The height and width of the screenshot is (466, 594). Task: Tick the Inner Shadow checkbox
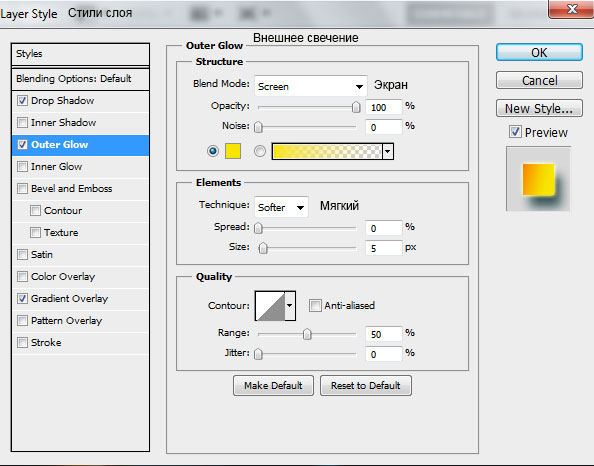coord(22,123)
